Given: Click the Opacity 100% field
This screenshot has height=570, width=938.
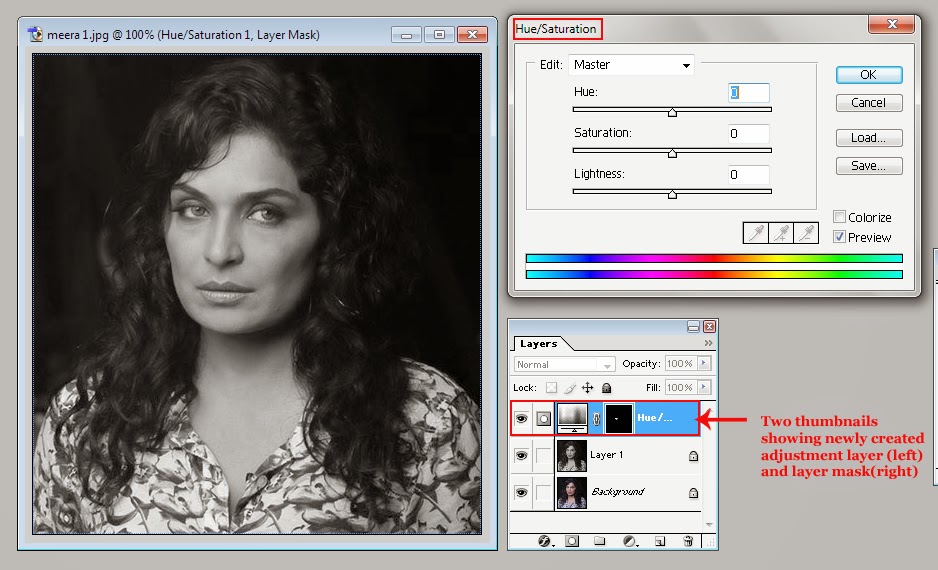Looking at the screenshot, I should click(x=681, y=363).
